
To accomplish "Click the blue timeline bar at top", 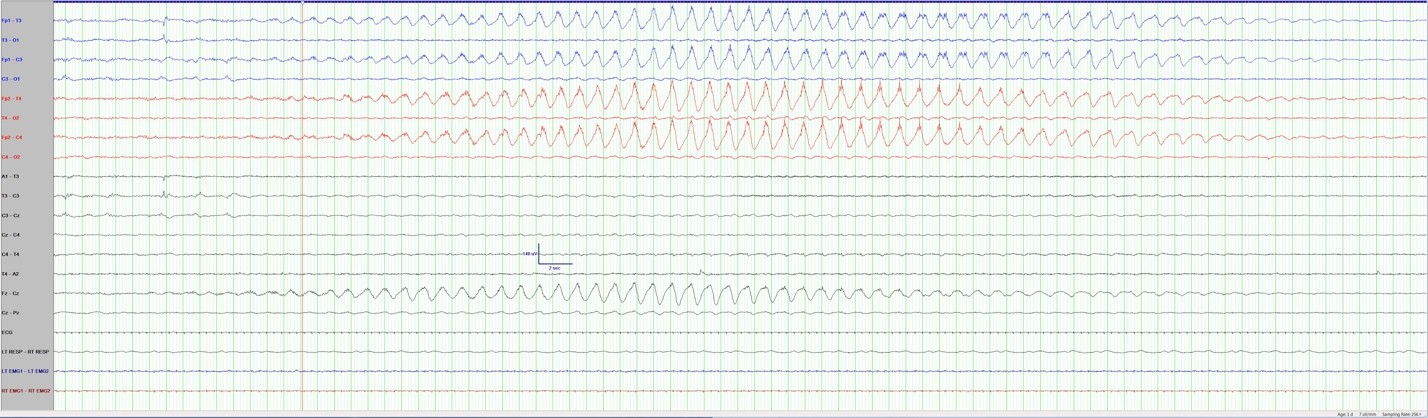I will point(740,2).
